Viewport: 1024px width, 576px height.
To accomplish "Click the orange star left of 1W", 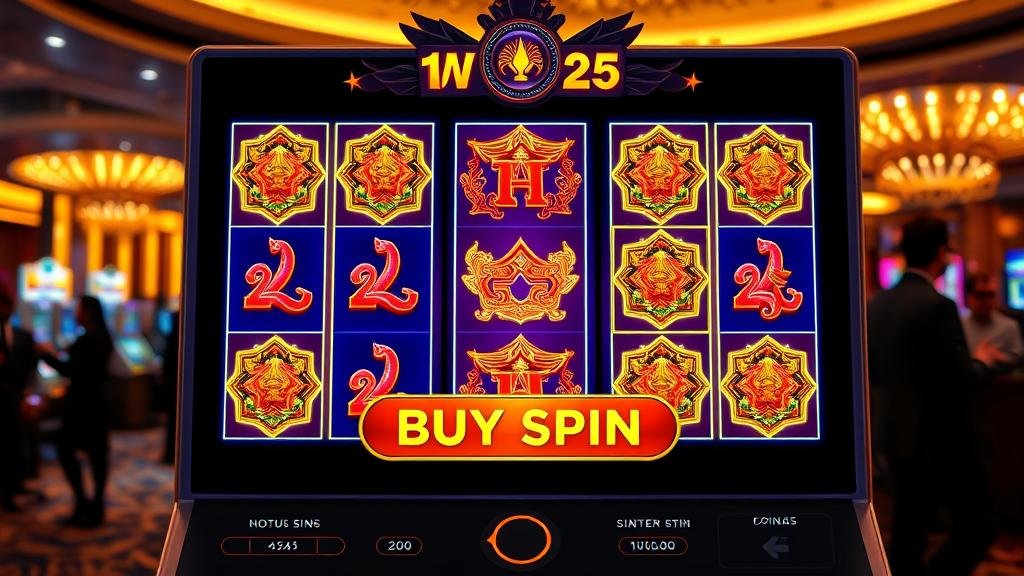I will [353, 82].
